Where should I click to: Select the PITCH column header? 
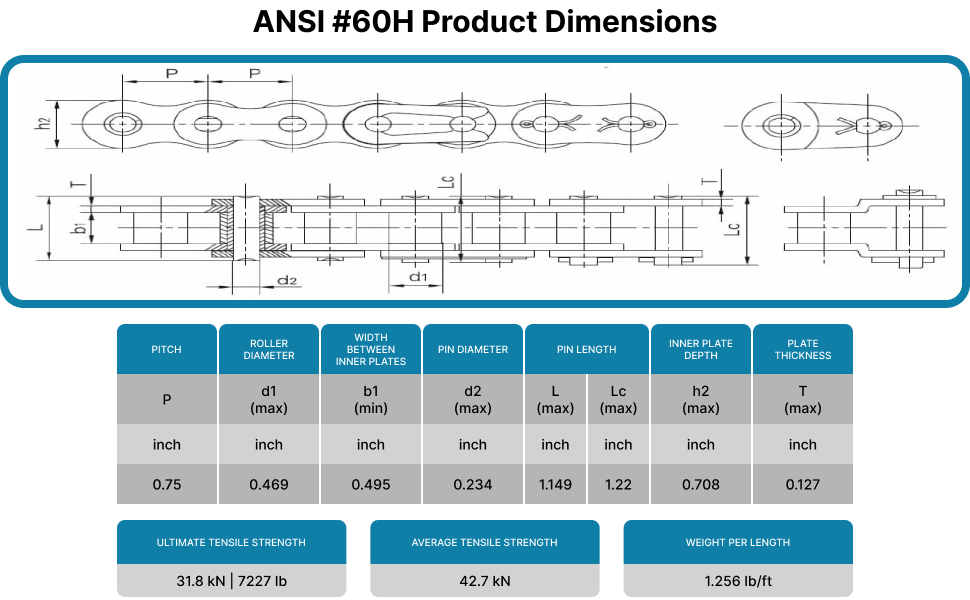166,348
